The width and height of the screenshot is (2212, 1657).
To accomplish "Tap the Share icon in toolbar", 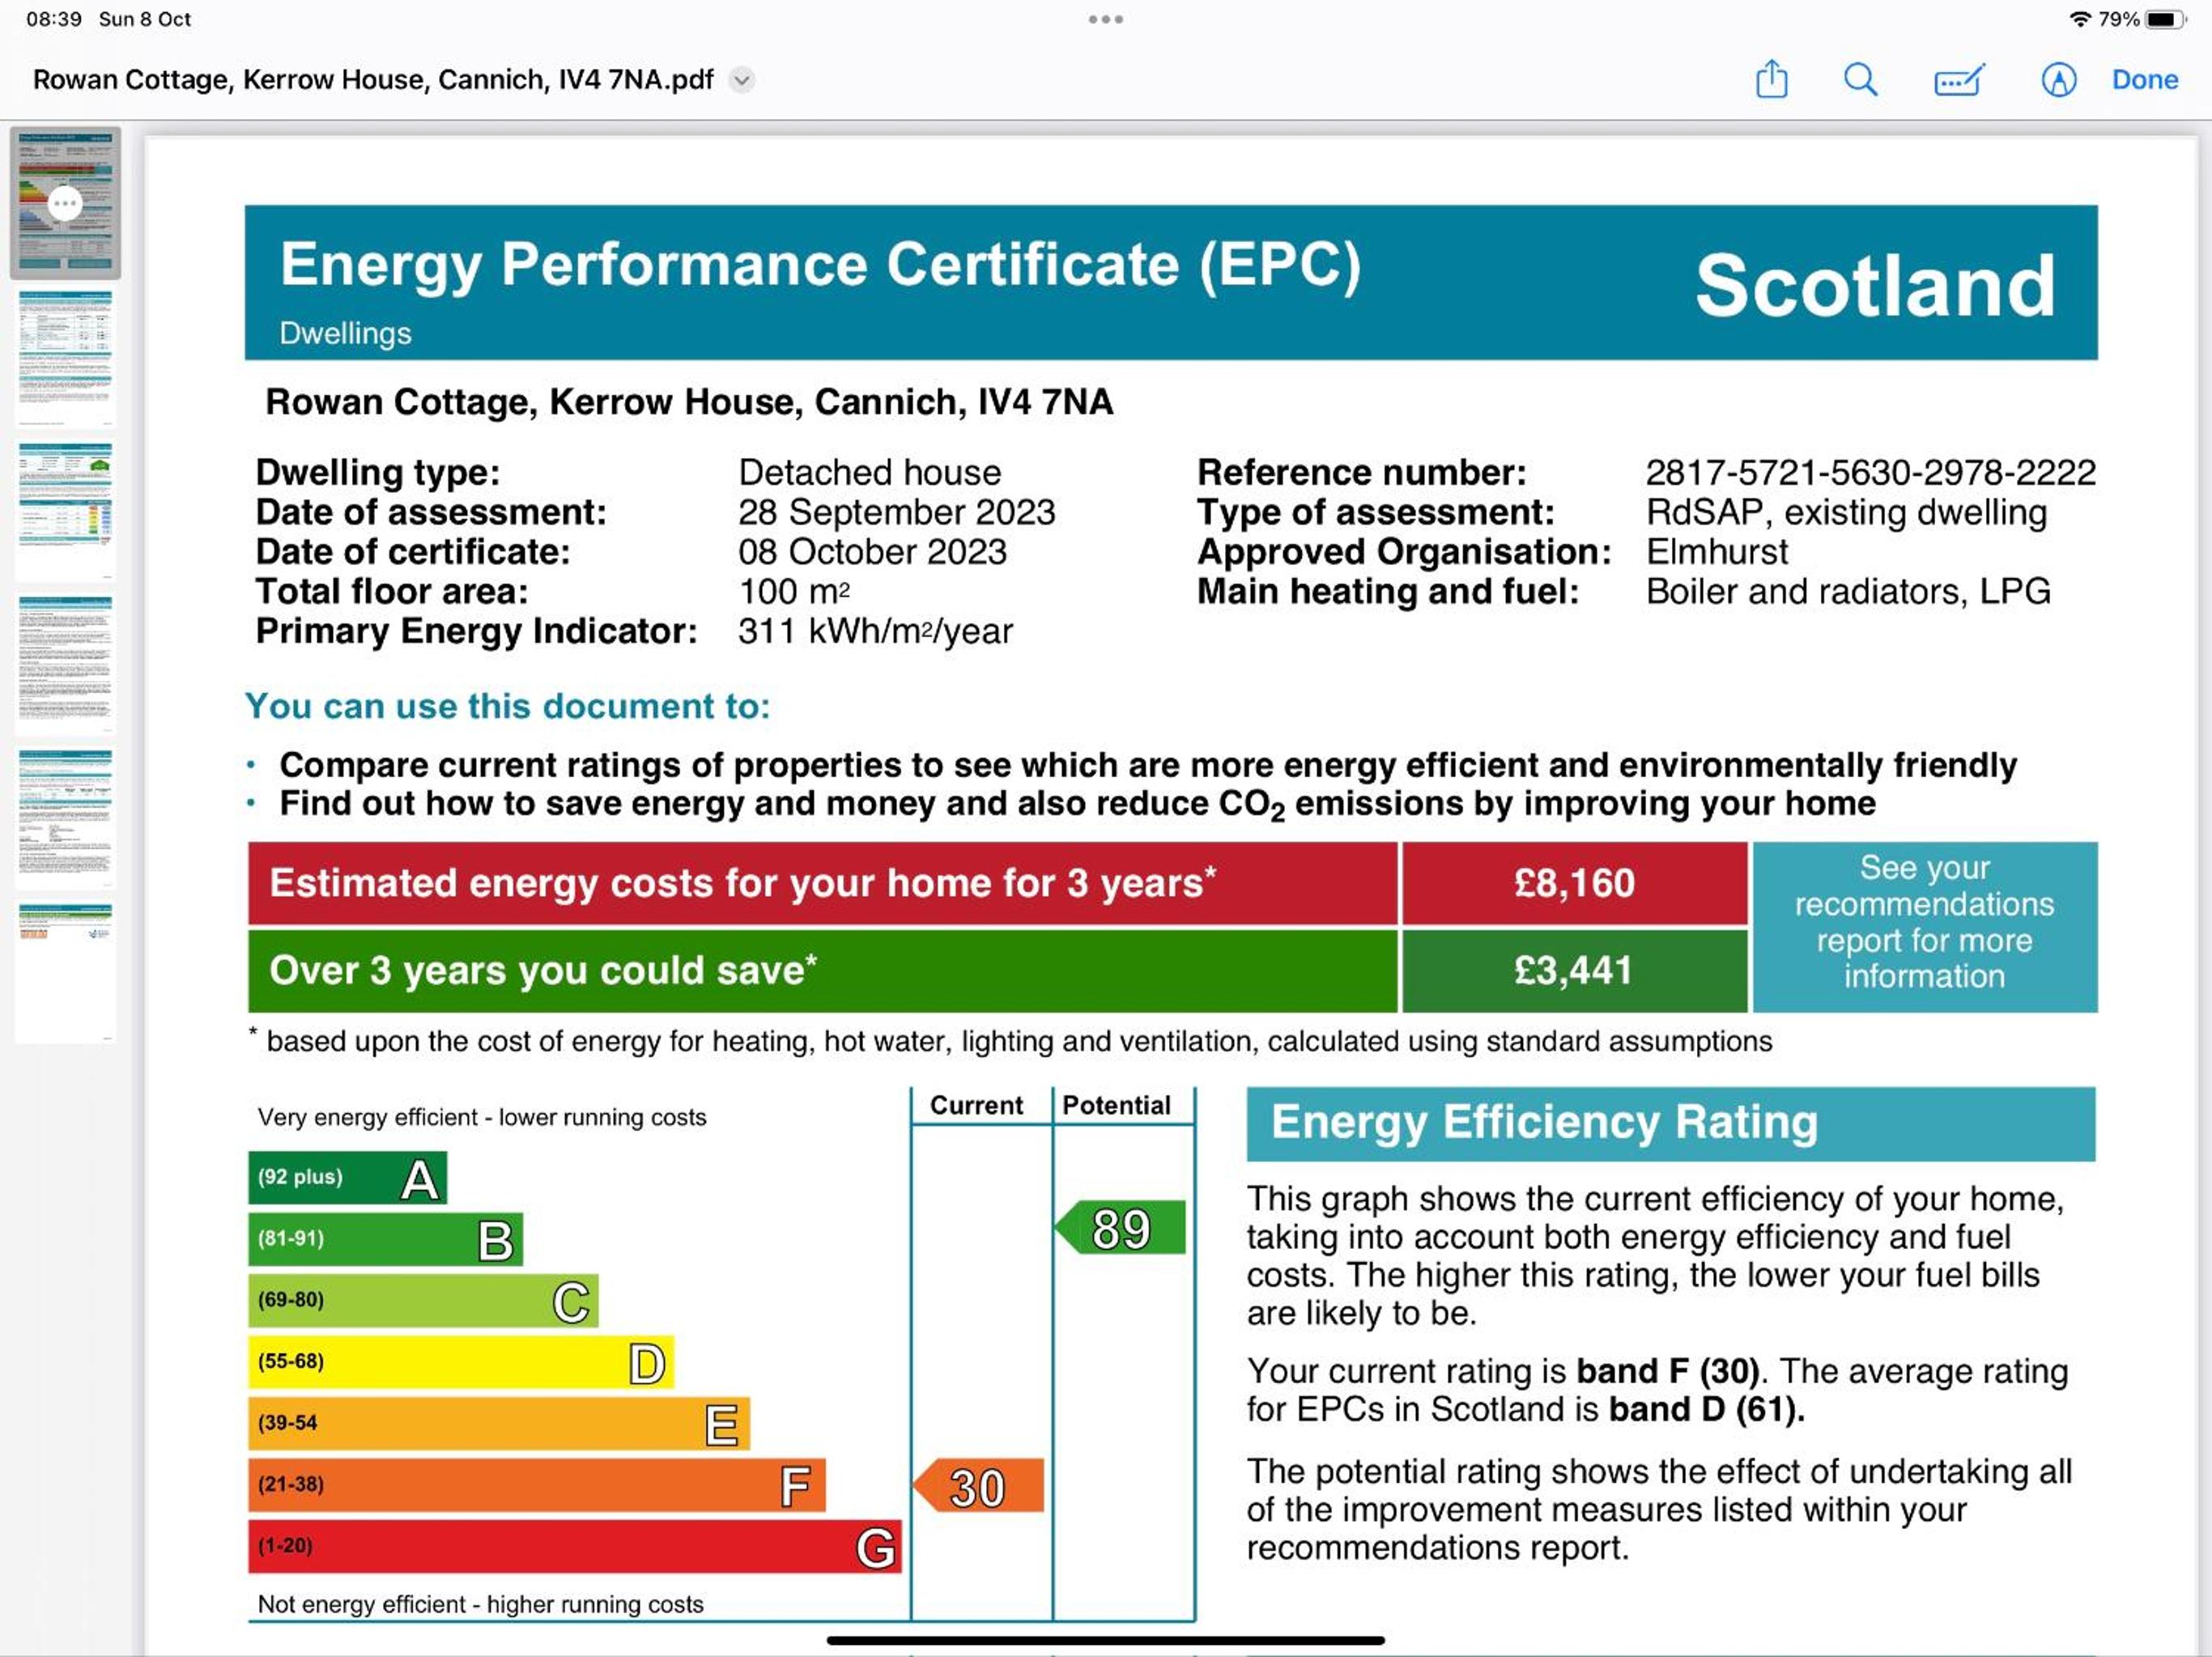I will tap(1771, 79).
